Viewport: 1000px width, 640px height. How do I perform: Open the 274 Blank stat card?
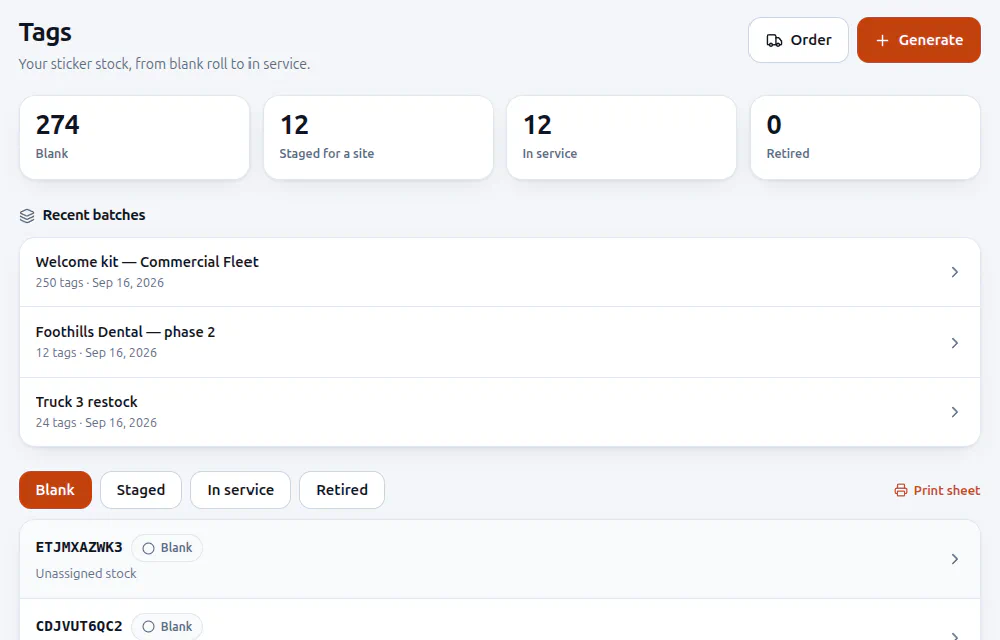(x=135, y=138)
